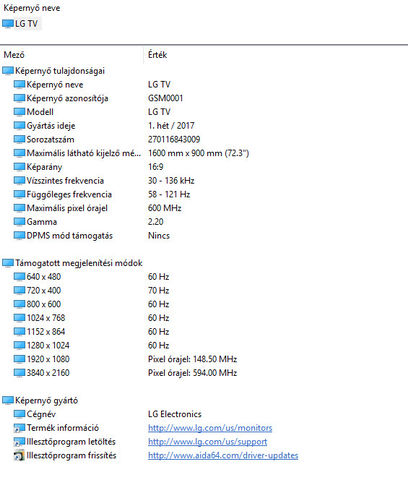Click the icon next to Vízszintes frekvencia
Image resolution: width=408 pixels, height=480 pixels.
pos(19,180)
